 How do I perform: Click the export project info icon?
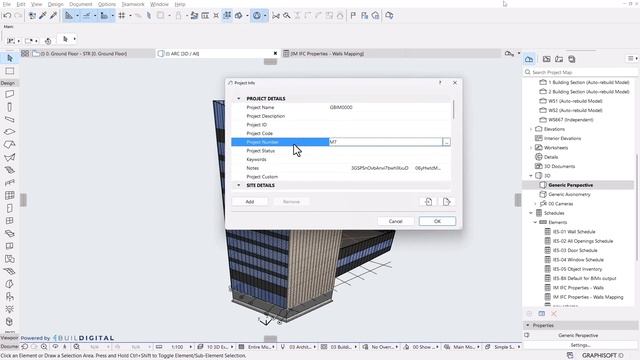(446, 202)
